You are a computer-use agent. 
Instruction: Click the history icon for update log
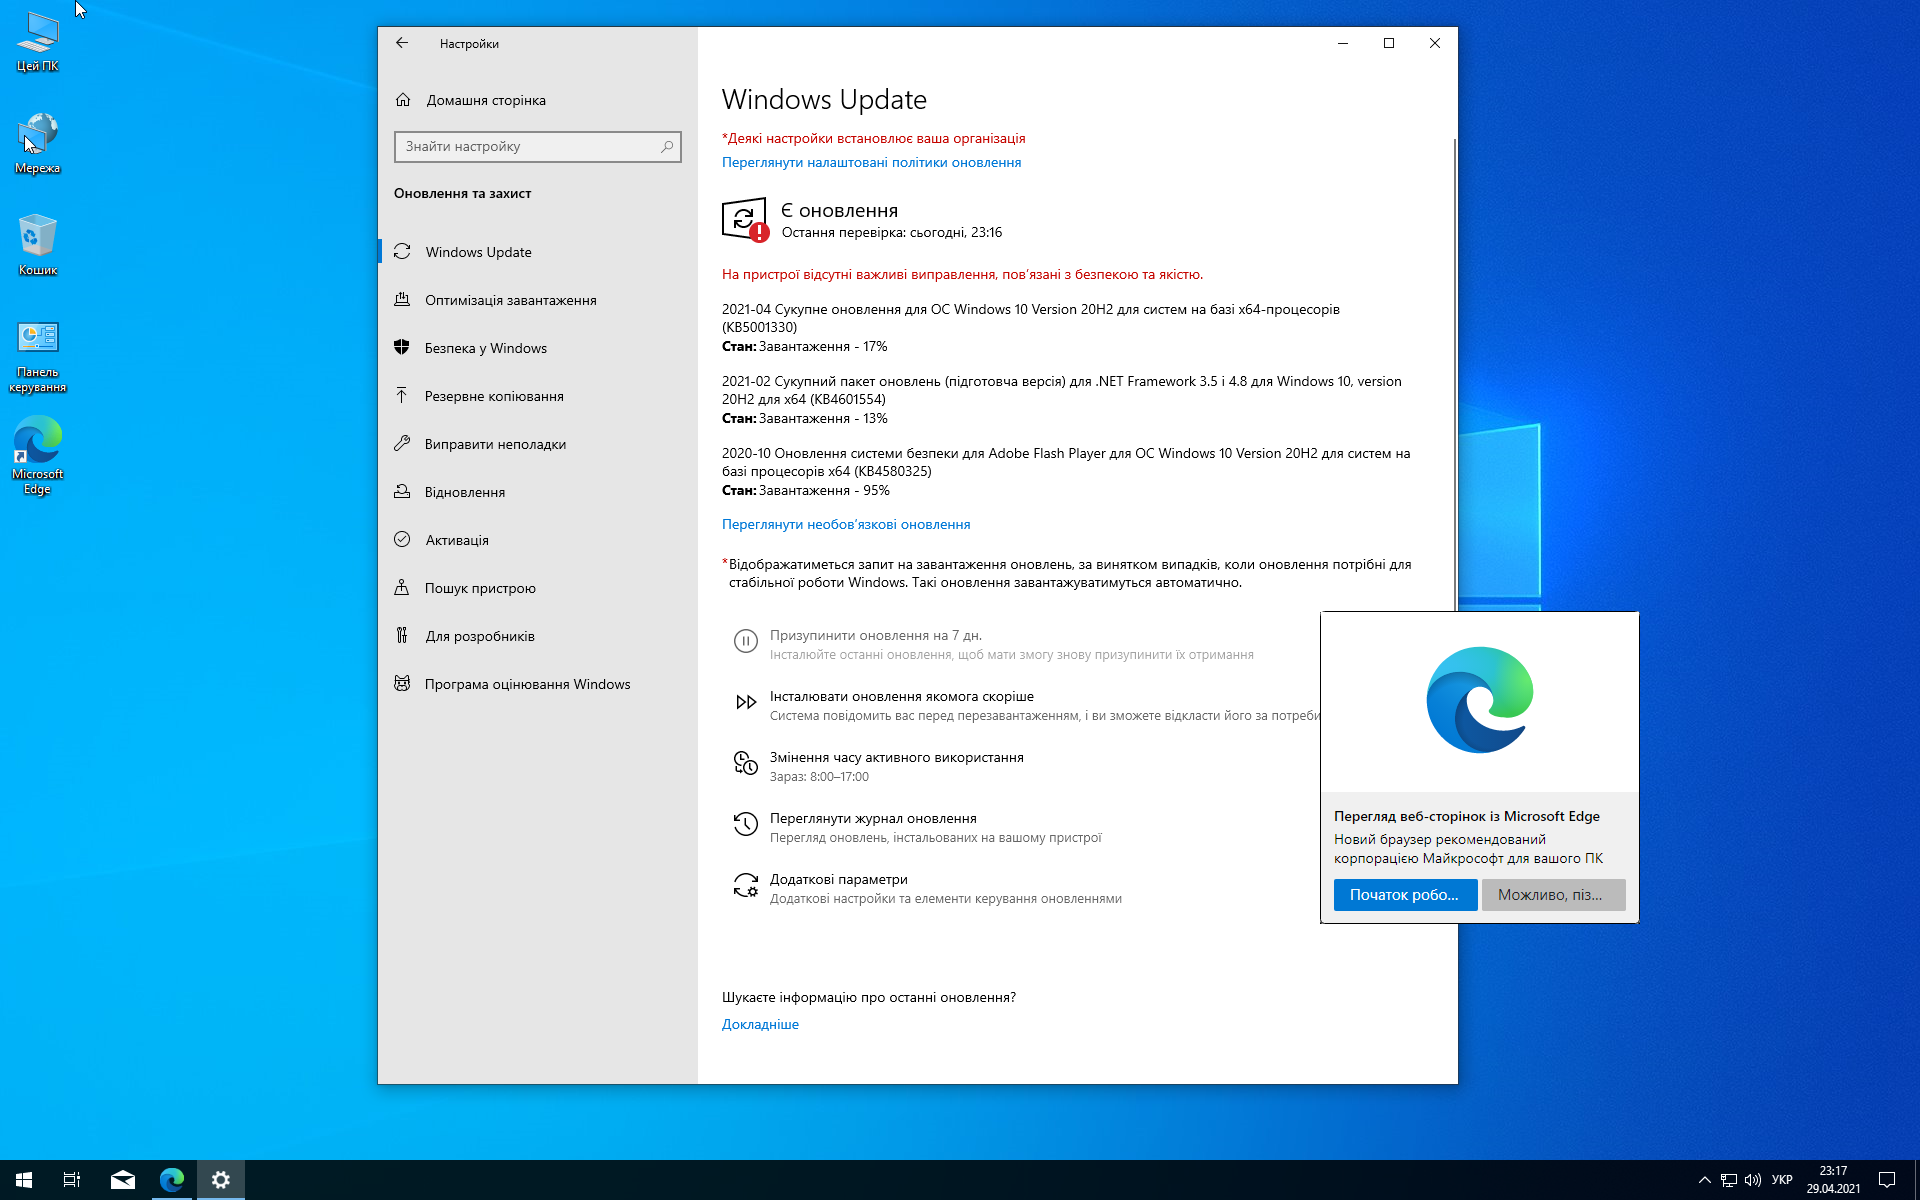(745, 825)
